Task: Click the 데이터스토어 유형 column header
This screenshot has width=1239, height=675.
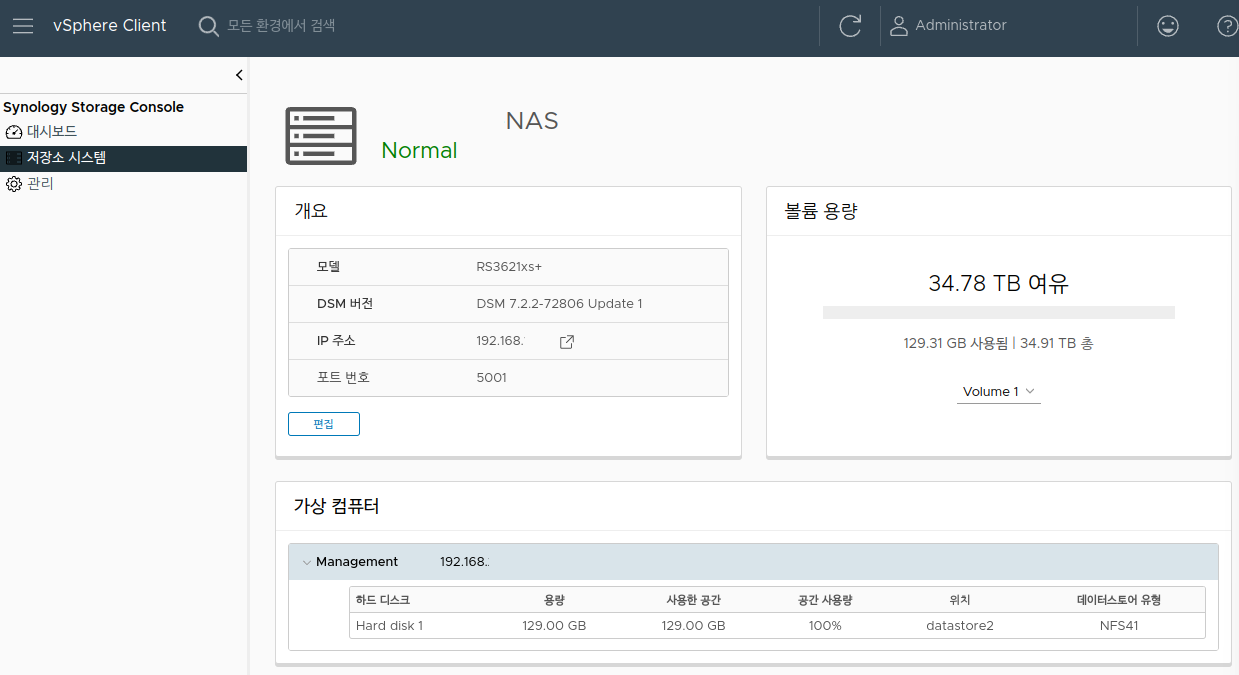Action: point(1119,600)
